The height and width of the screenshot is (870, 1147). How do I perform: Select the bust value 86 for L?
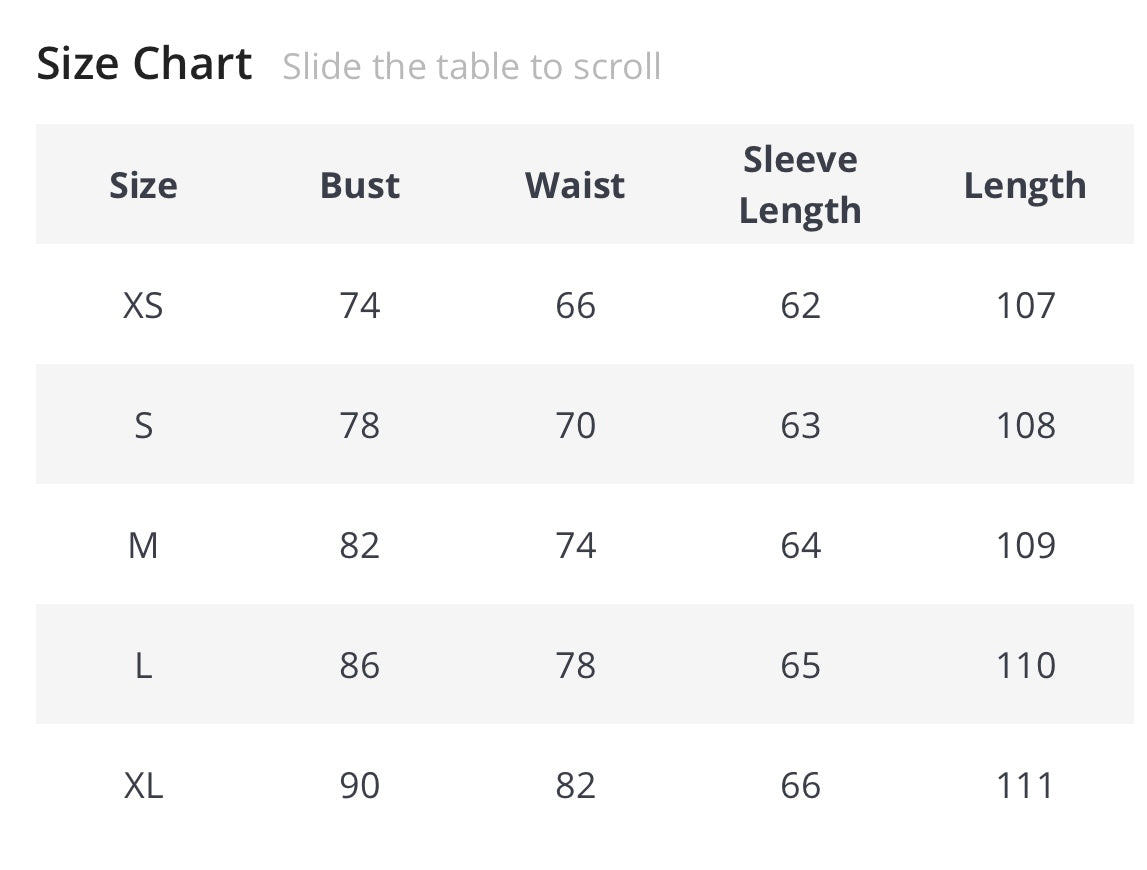(x=360, y=665)
